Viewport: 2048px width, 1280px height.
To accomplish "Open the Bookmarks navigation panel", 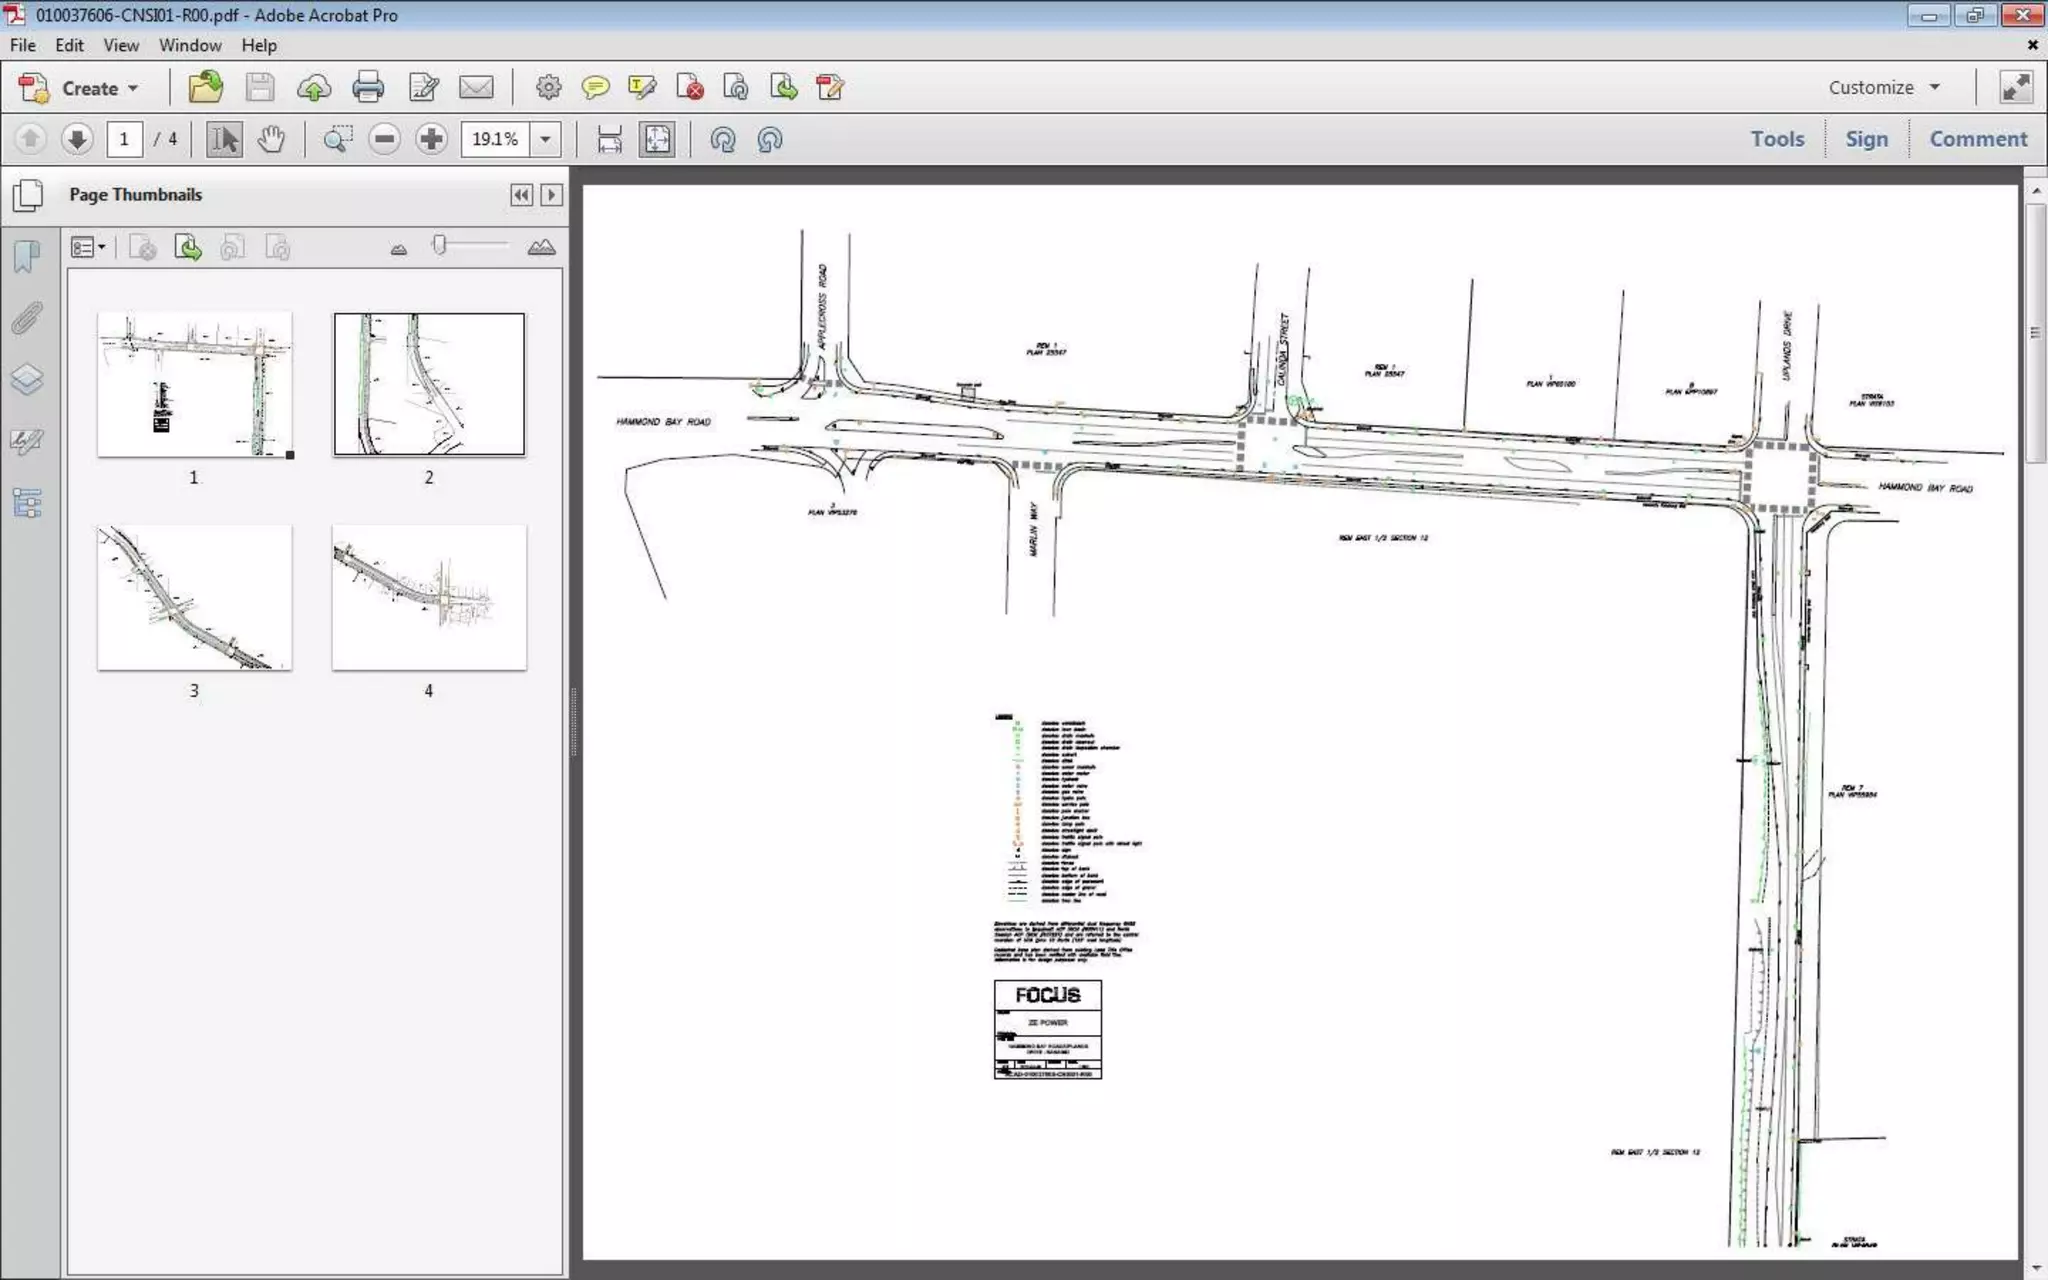I will click(27, 257).
